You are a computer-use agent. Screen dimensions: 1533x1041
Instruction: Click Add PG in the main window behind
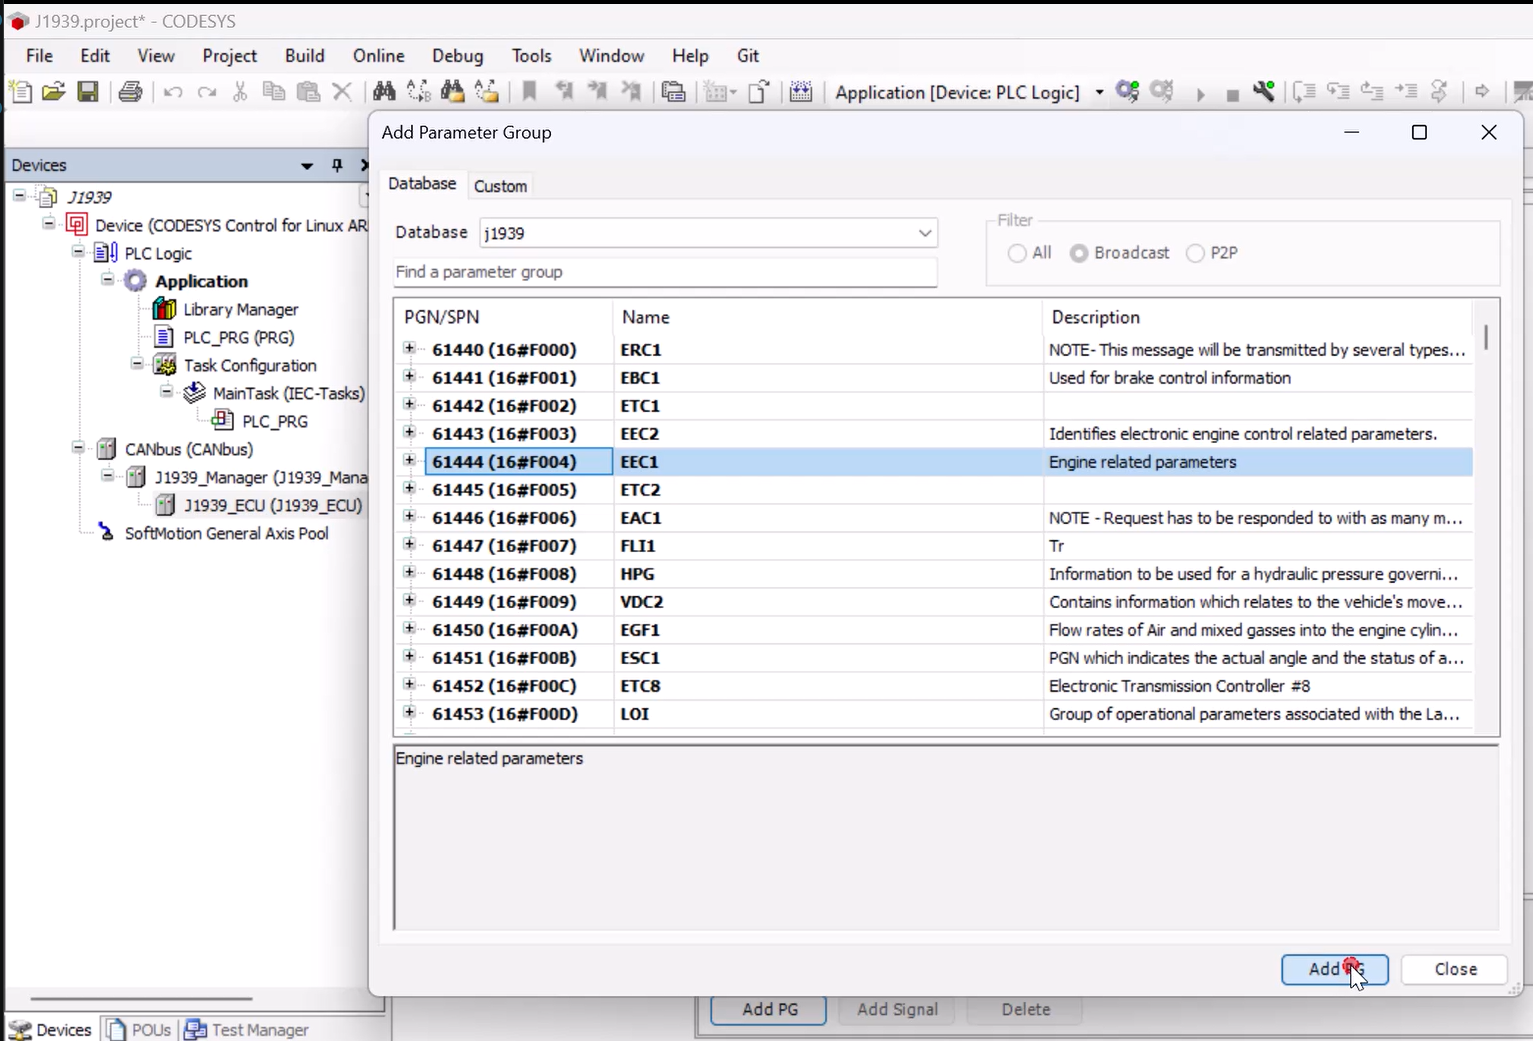click(x=769, y=1010)
